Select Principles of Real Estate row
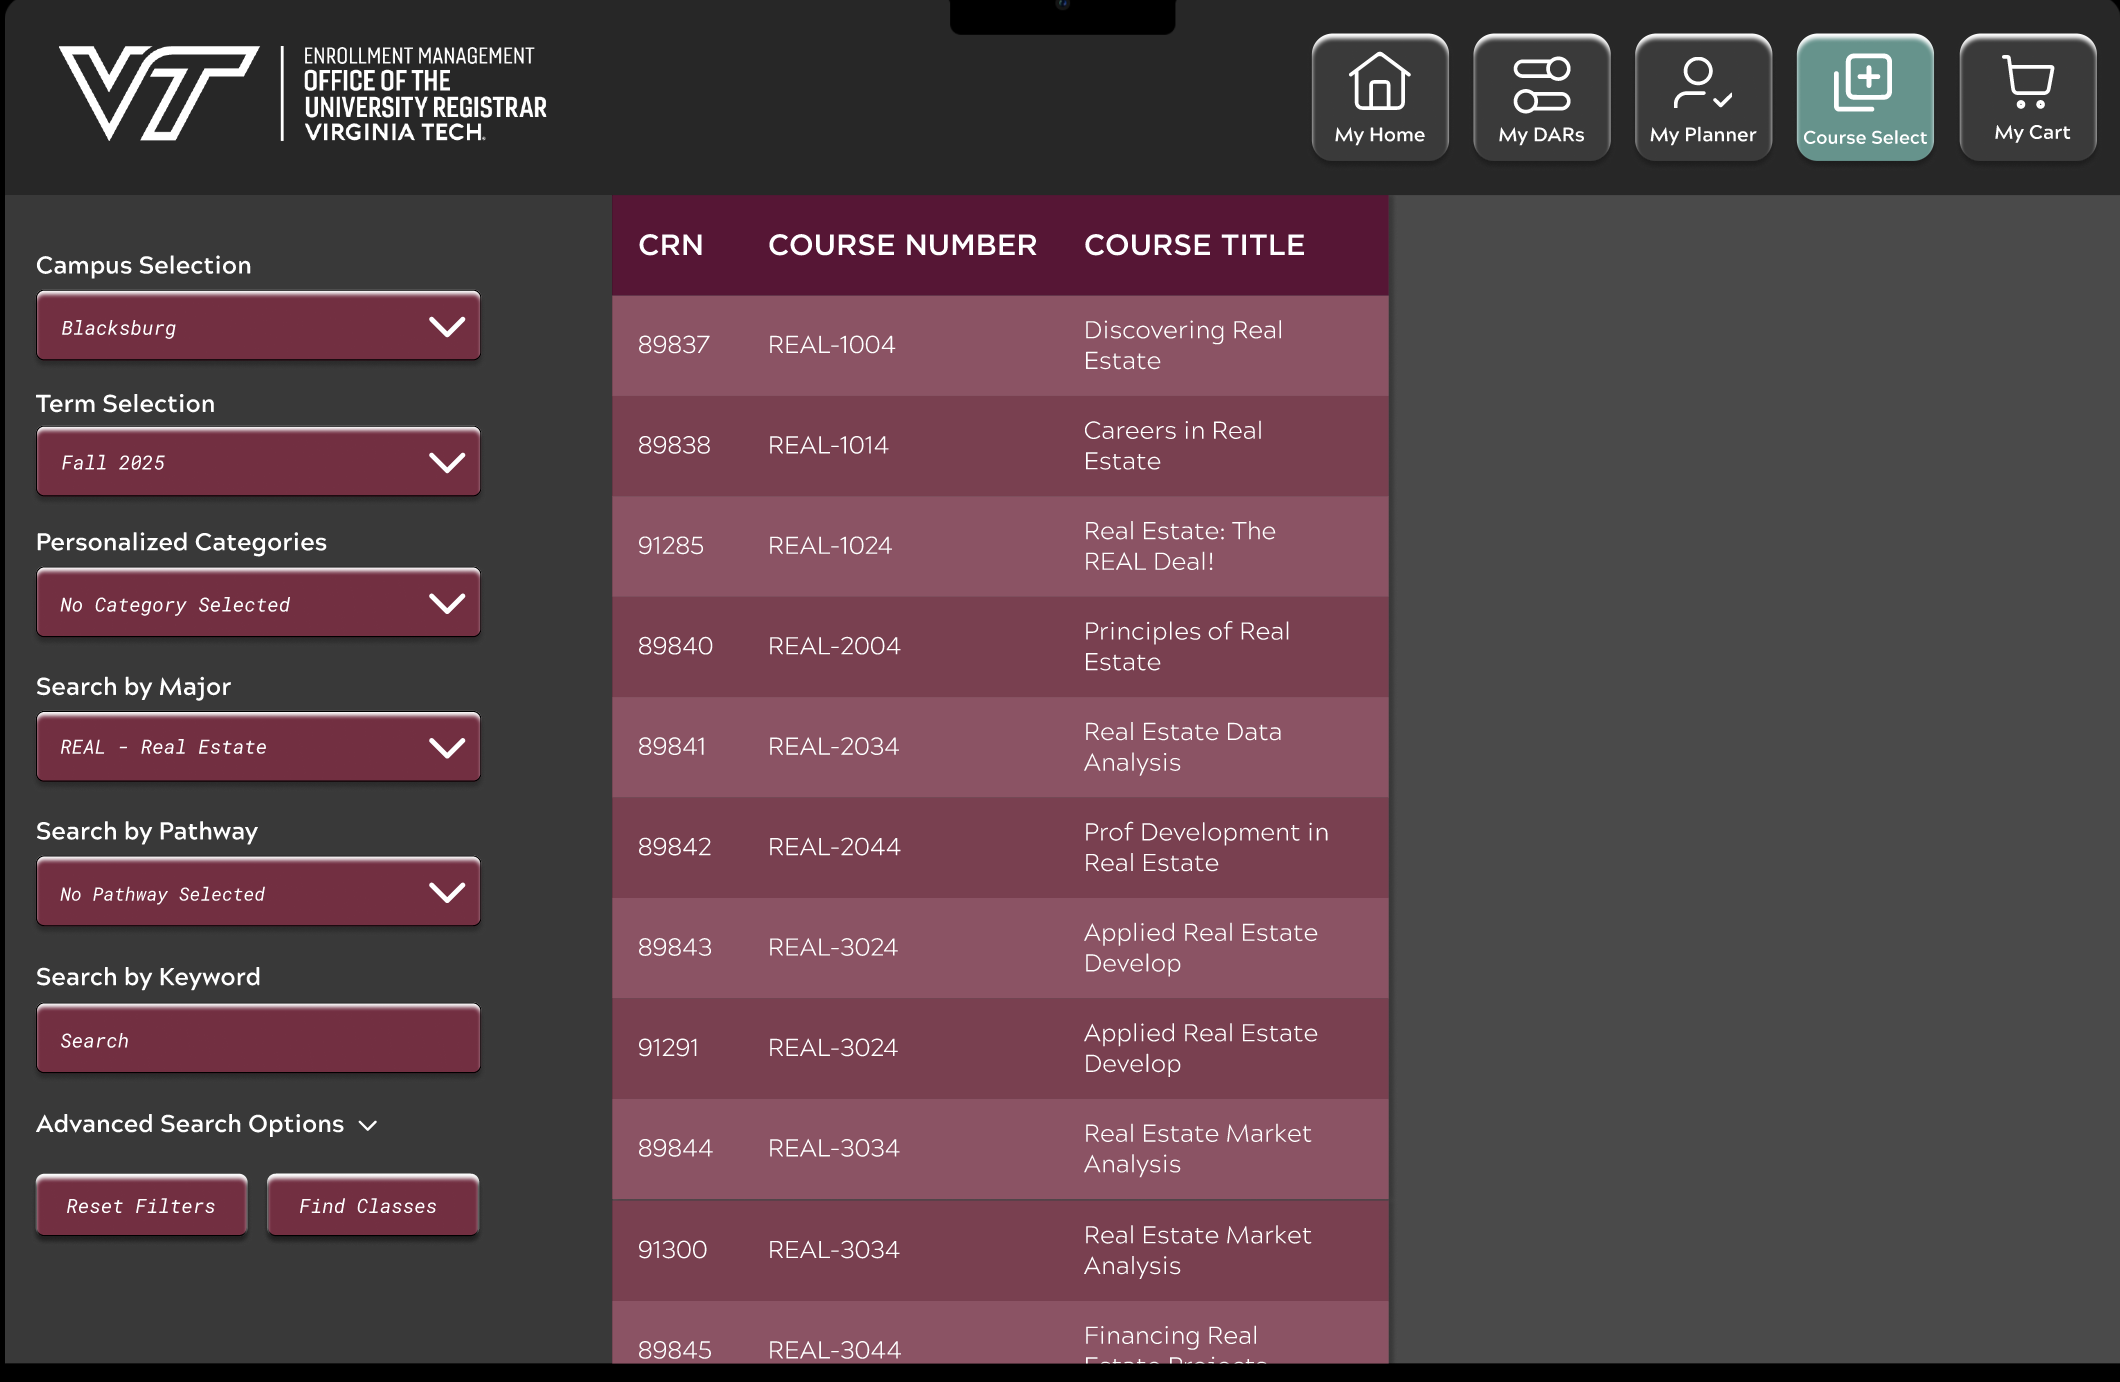The height and width of the screenshot is (1382, 2120). 1000,647
